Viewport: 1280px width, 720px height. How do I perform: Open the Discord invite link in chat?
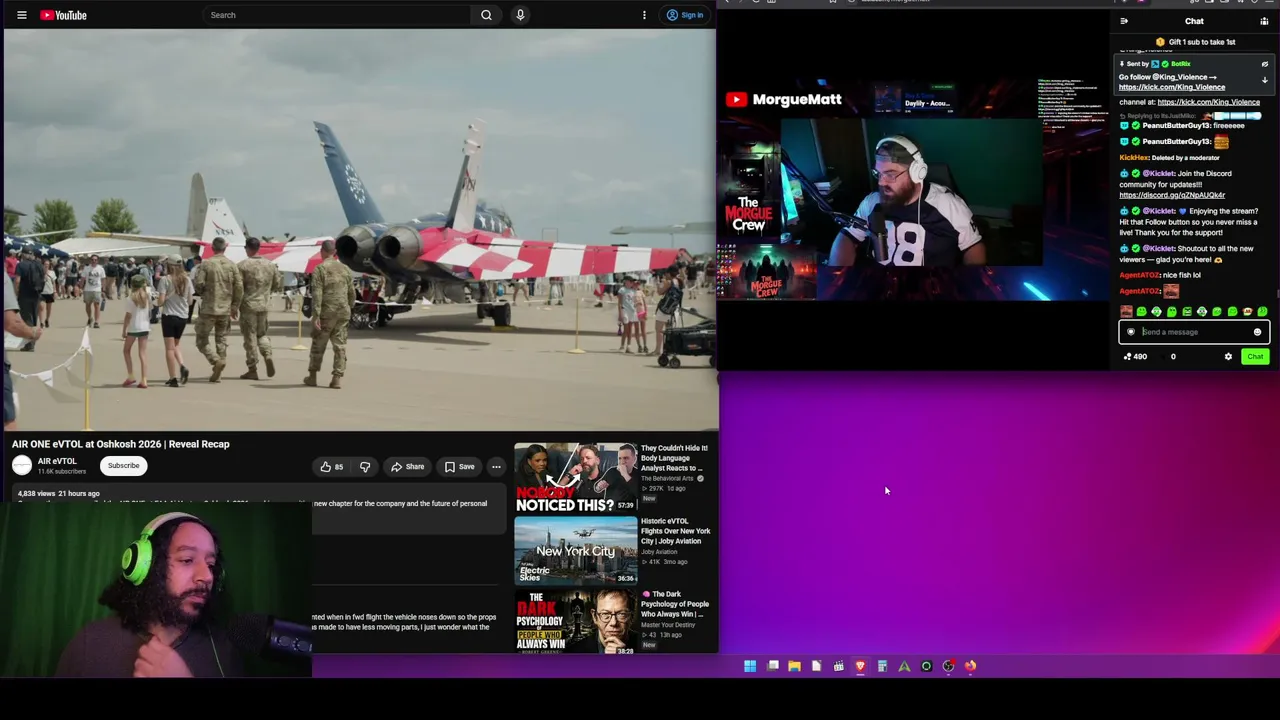coord(1172,195)
